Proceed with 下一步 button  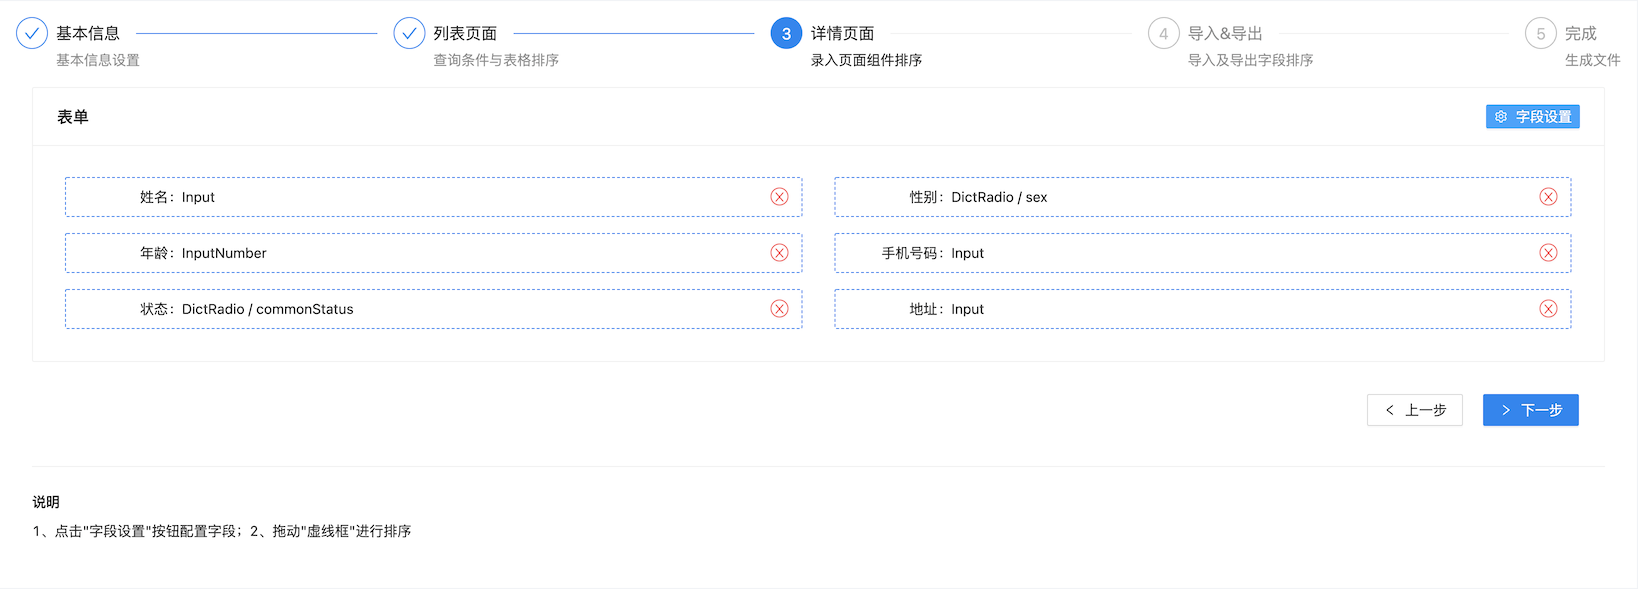[1530, 410]
